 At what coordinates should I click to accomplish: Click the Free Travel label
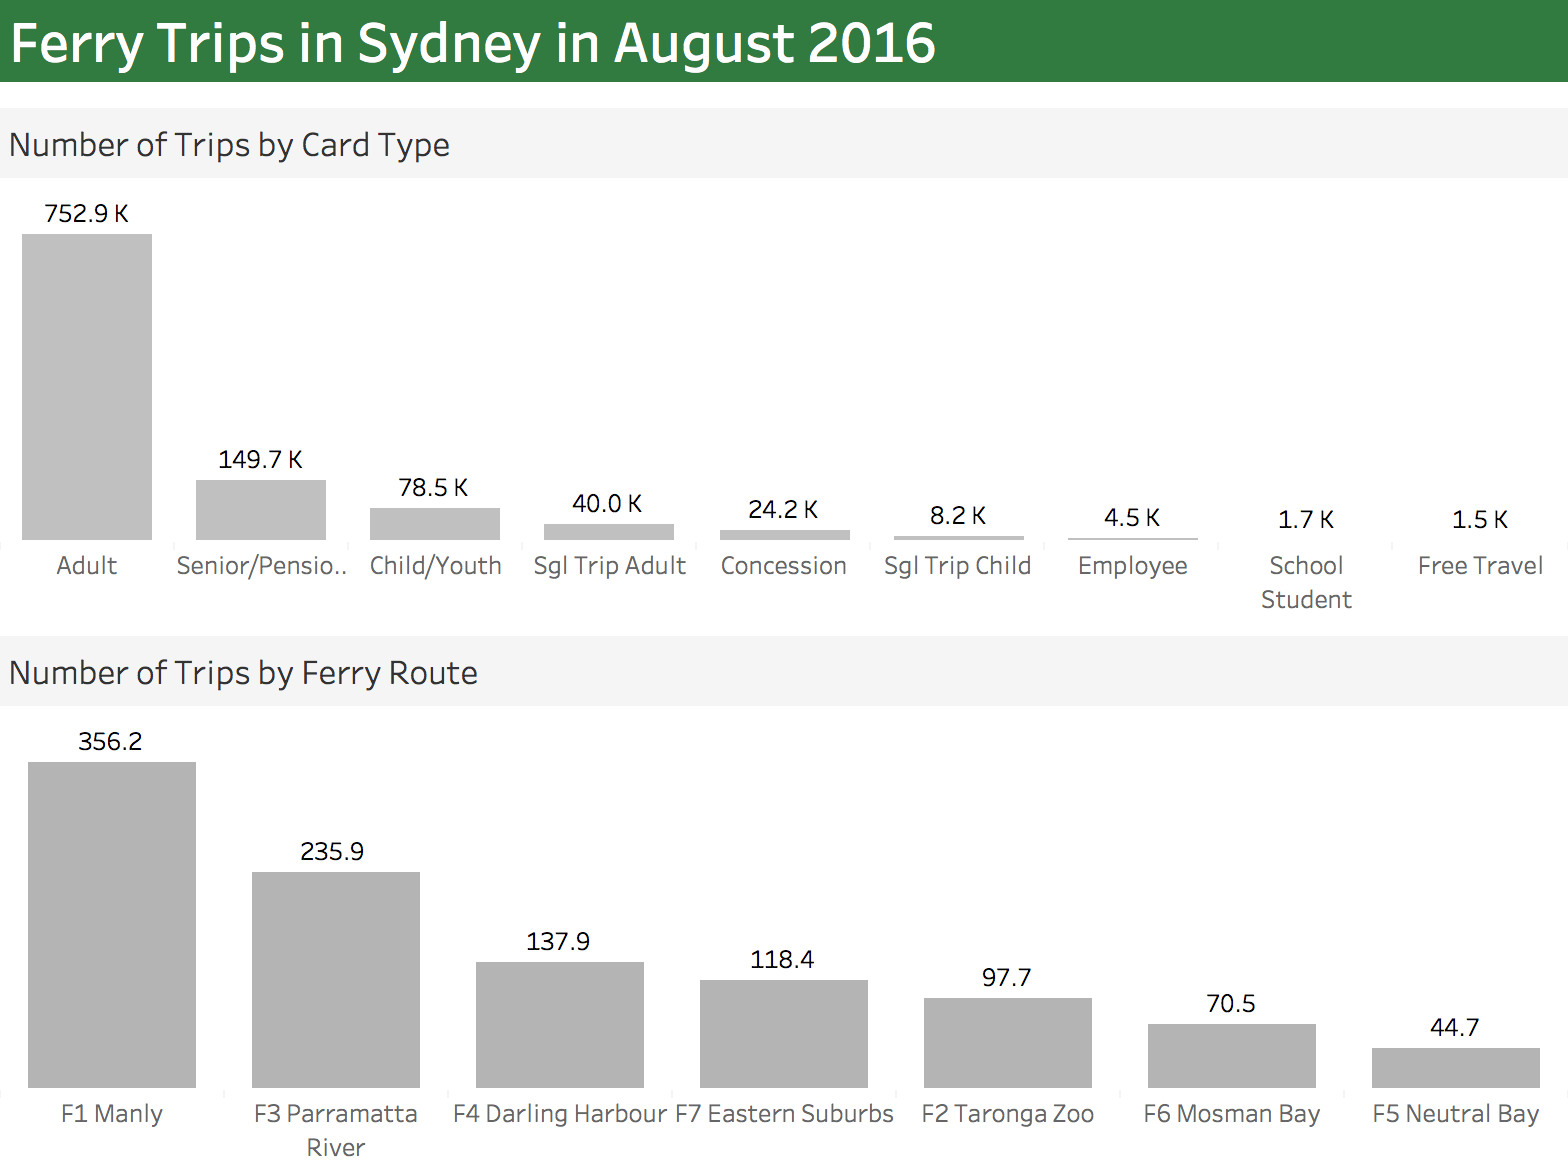point(1480,566)
